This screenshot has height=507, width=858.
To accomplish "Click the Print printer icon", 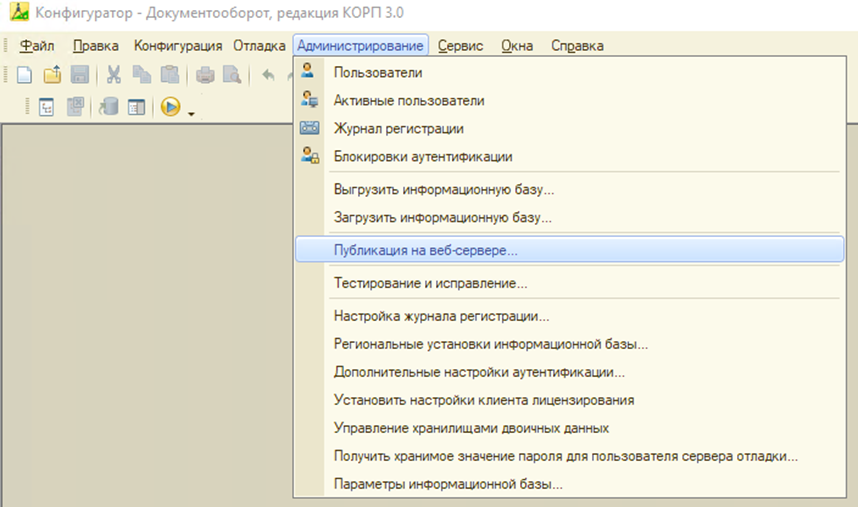I will 205,74.
